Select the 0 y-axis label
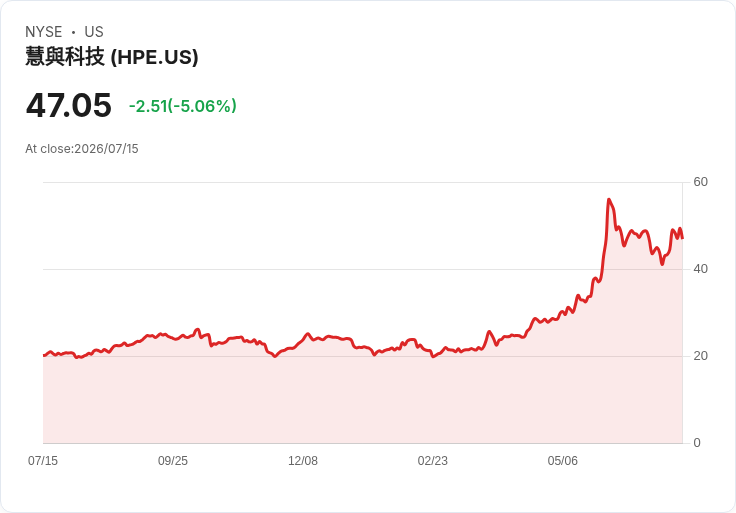 [697, 443]
